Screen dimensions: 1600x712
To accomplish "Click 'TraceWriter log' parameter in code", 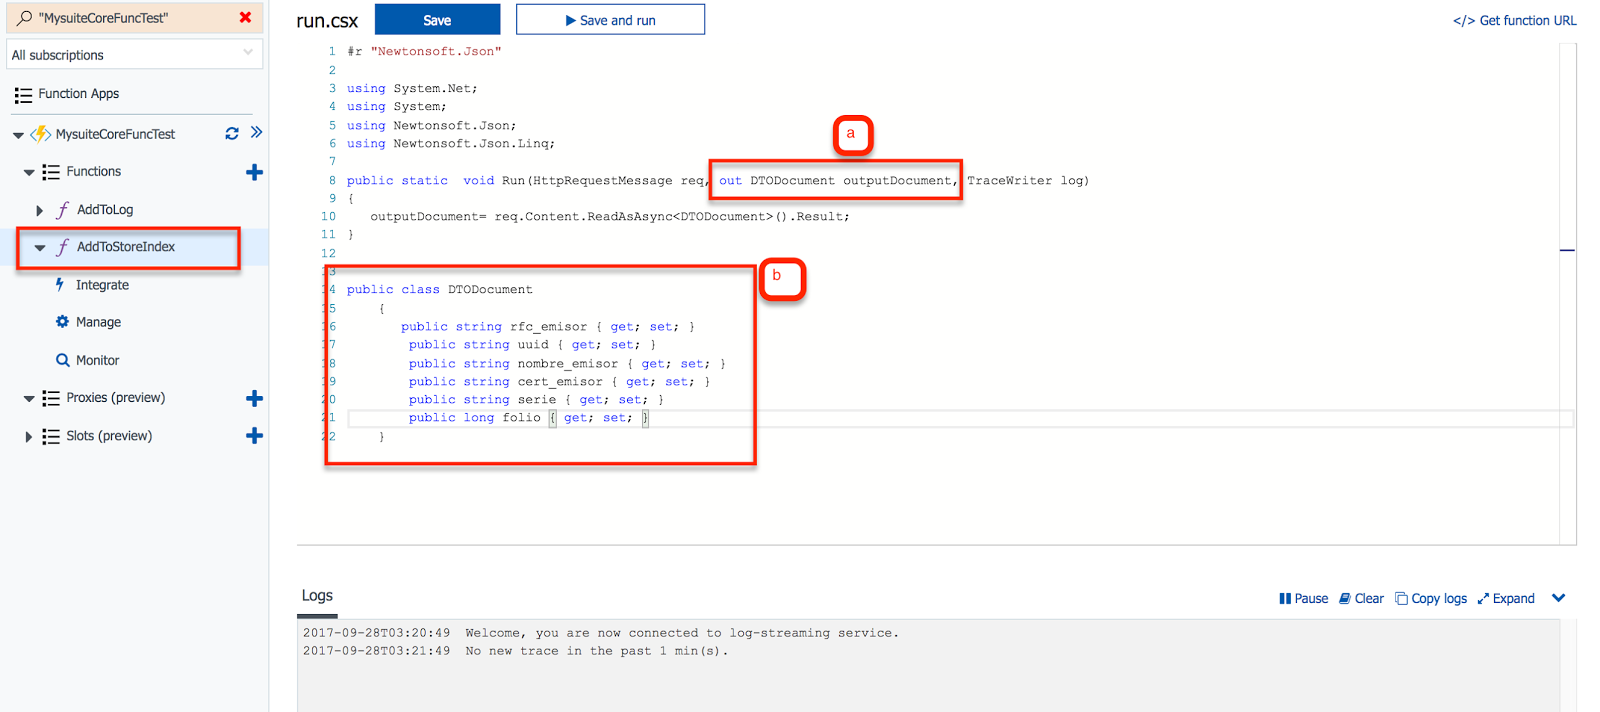I will pyautogui.click(x=1024, y=181).
